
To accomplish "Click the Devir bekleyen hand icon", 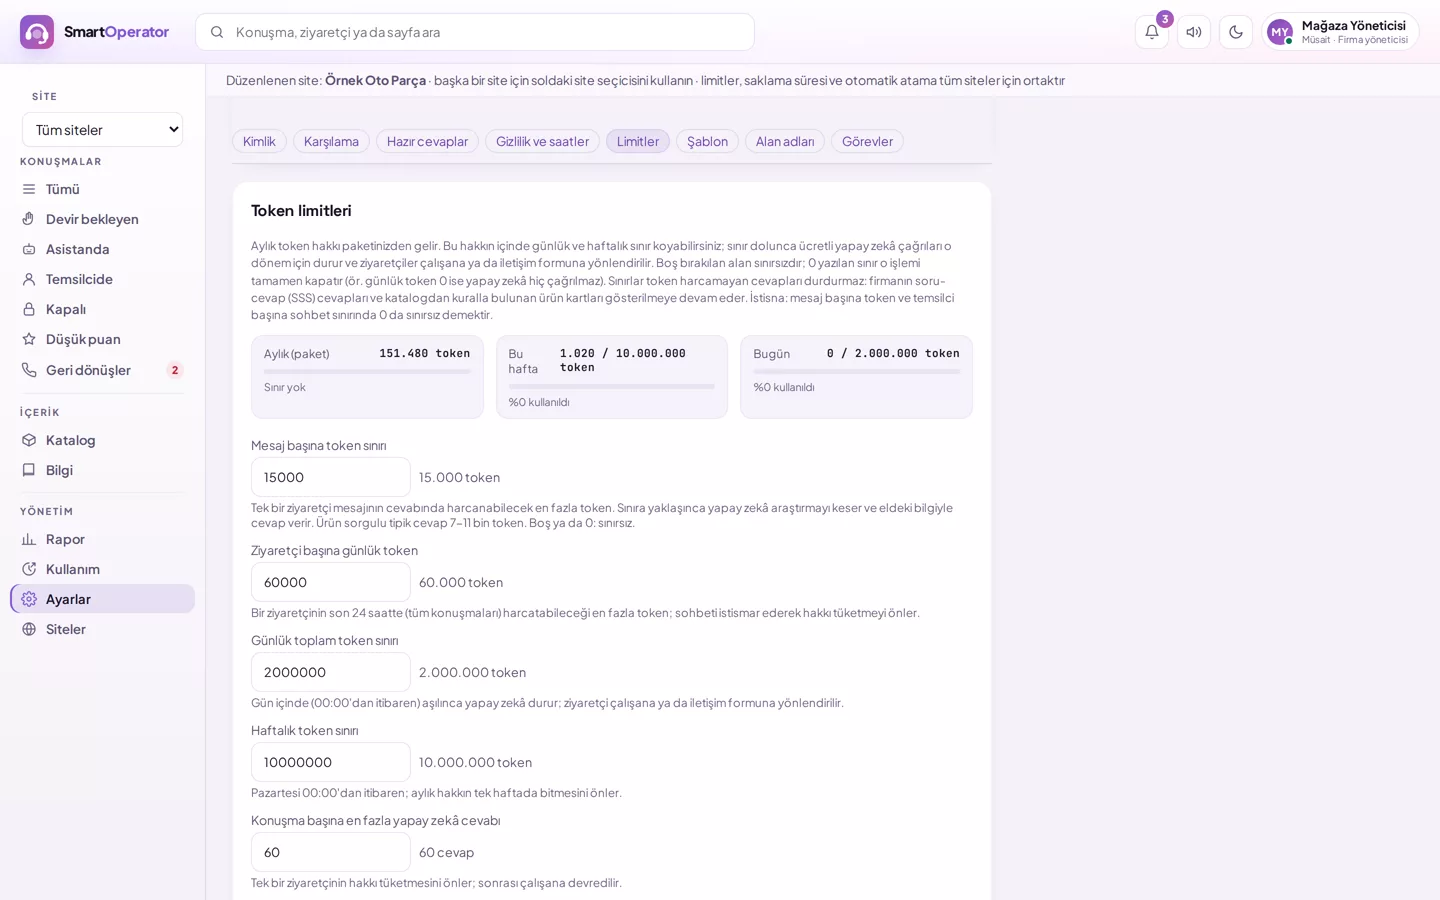I will [29, 219].
